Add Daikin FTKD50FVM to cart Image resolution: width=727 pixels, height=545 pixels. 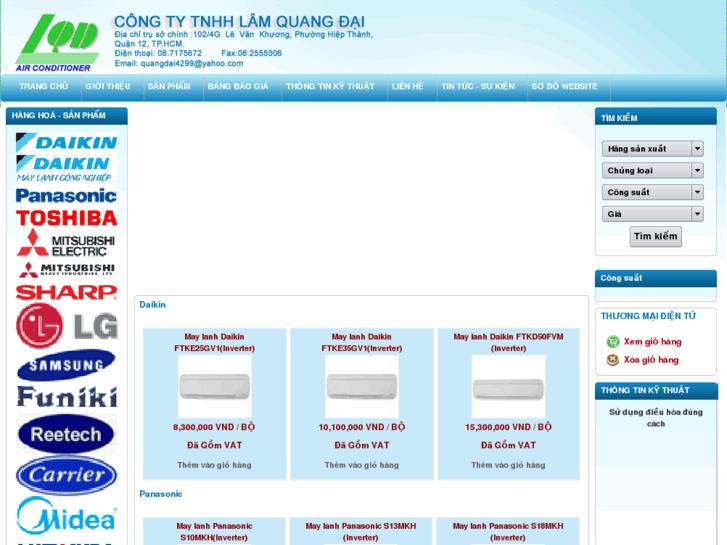[x=508, y=465]
